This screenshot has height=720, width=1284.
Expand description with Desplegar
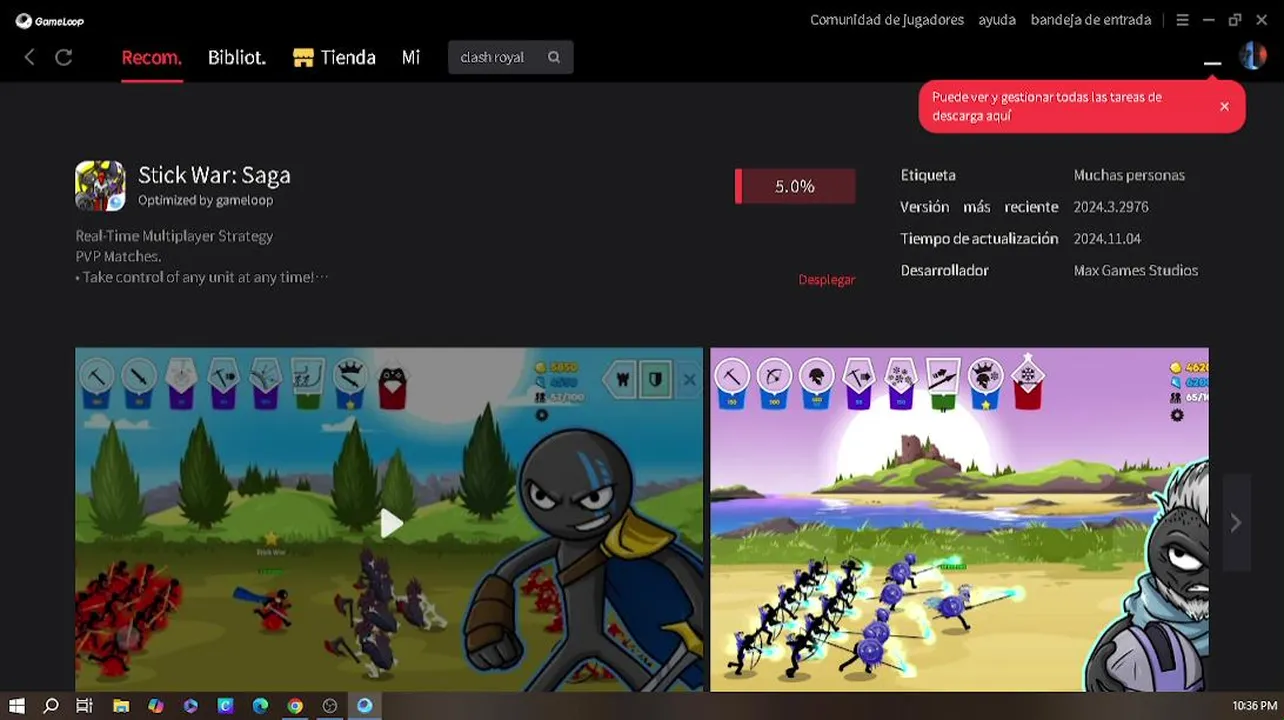[x=827, y=280]
